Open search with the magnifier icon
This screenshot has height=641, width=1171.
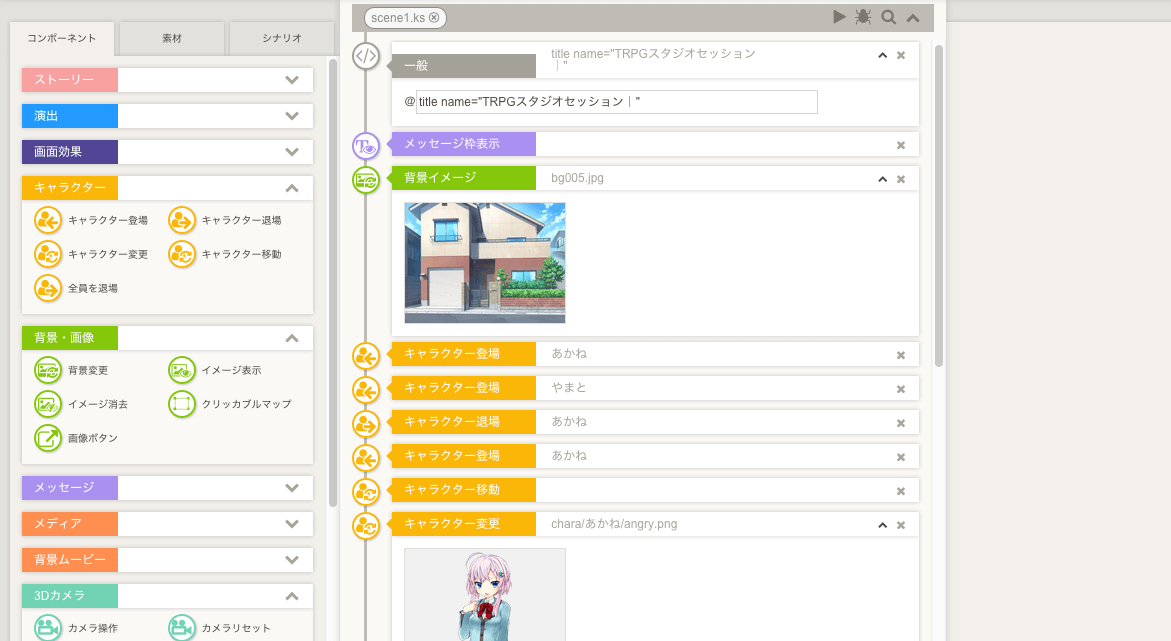888,17
